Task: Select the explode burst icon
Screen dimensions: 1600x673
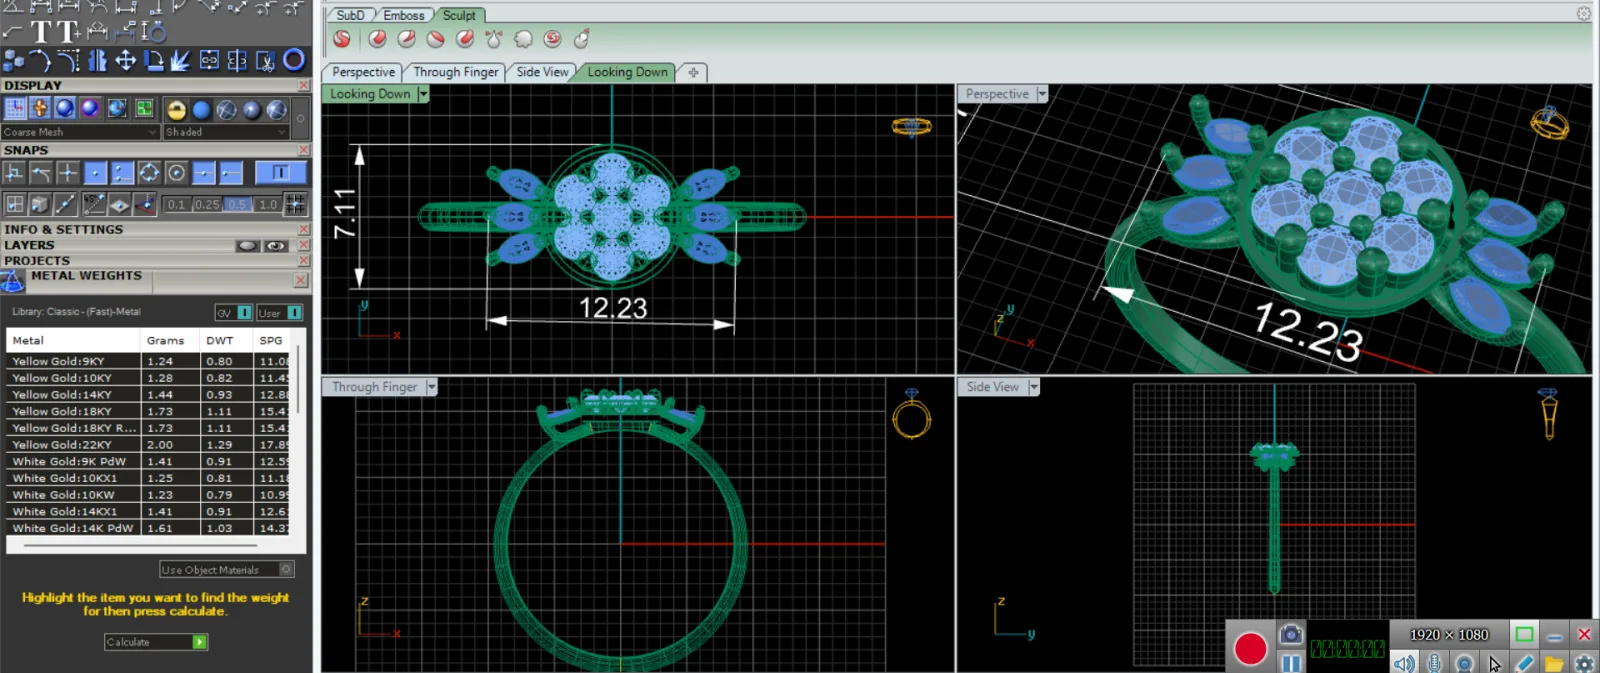Action: point(180,61)
